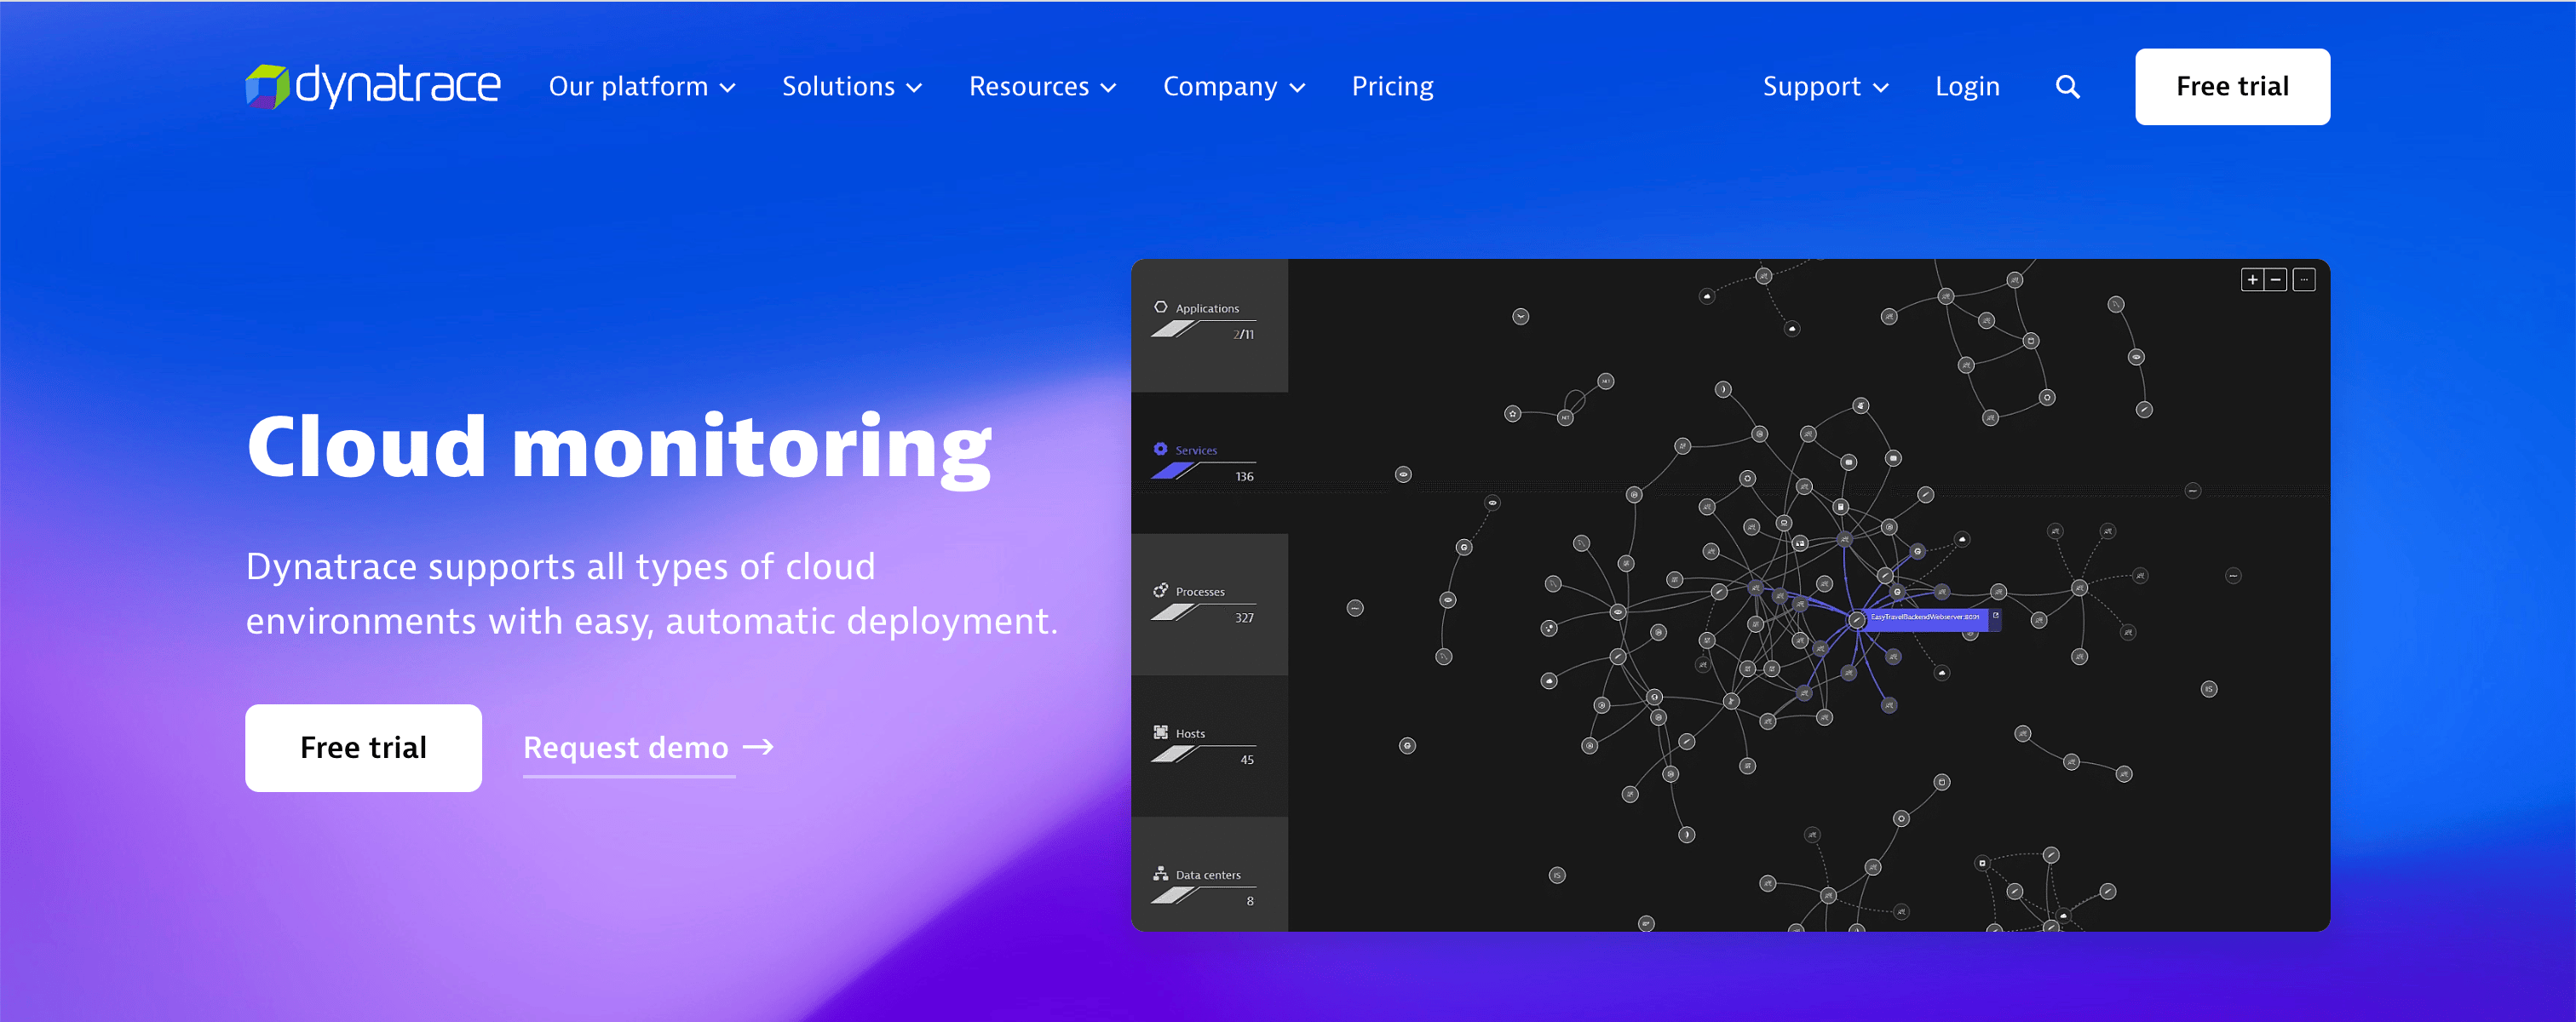Click the Services gear icon
The width and height of the screenshot is (2576, 1022).
[1160, 449]
